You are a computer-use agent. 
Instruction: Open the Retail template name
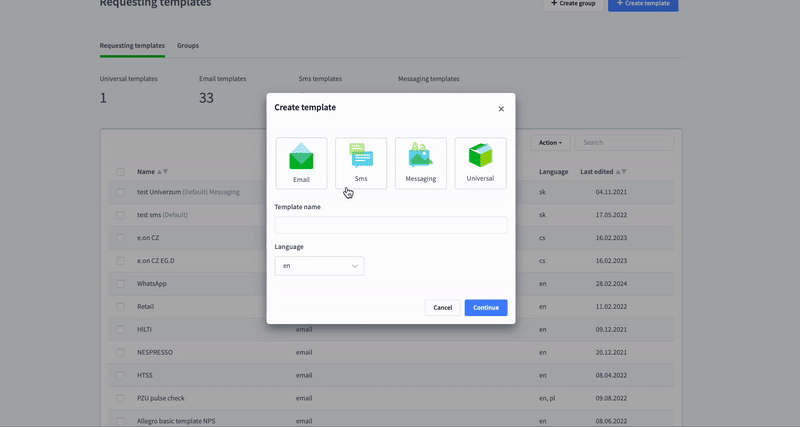tap(145, 307)
